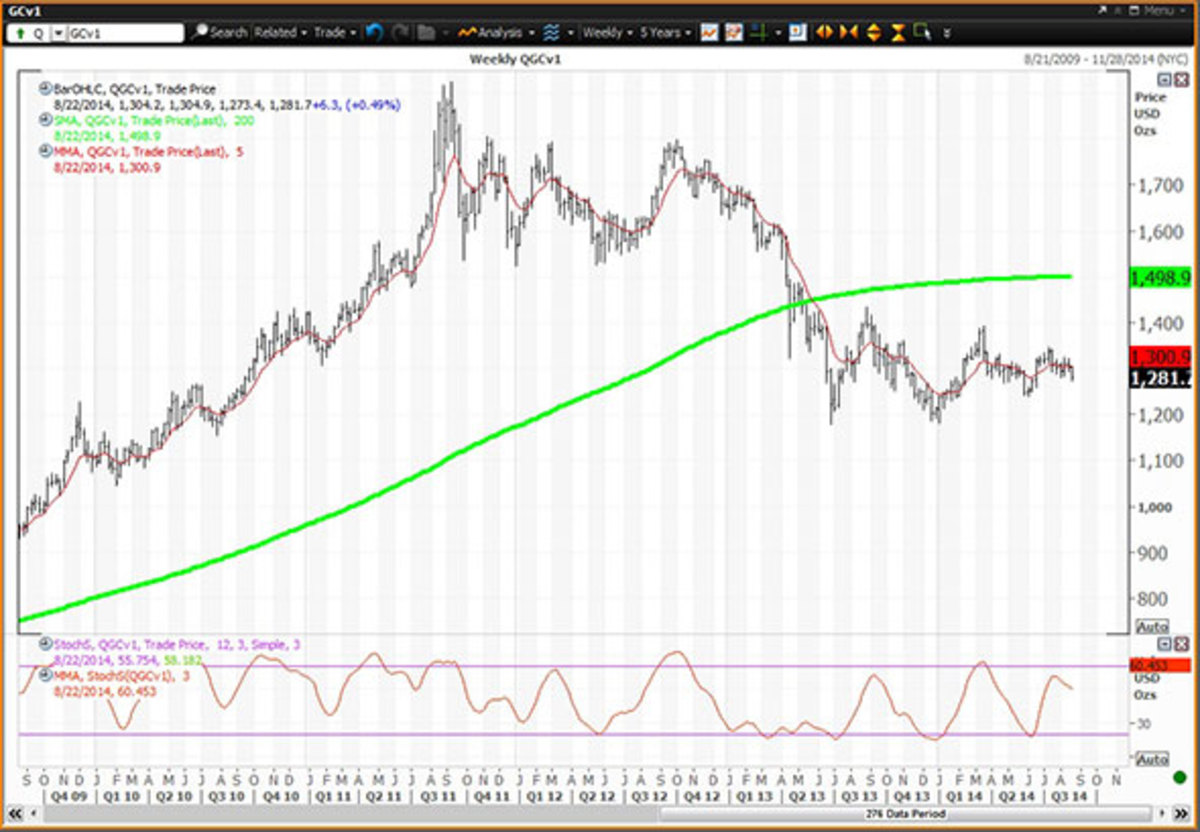This screenshot has height=832, width=1200.
Task: Enable the crosshair cursor toggle
Action: [759, 32]
